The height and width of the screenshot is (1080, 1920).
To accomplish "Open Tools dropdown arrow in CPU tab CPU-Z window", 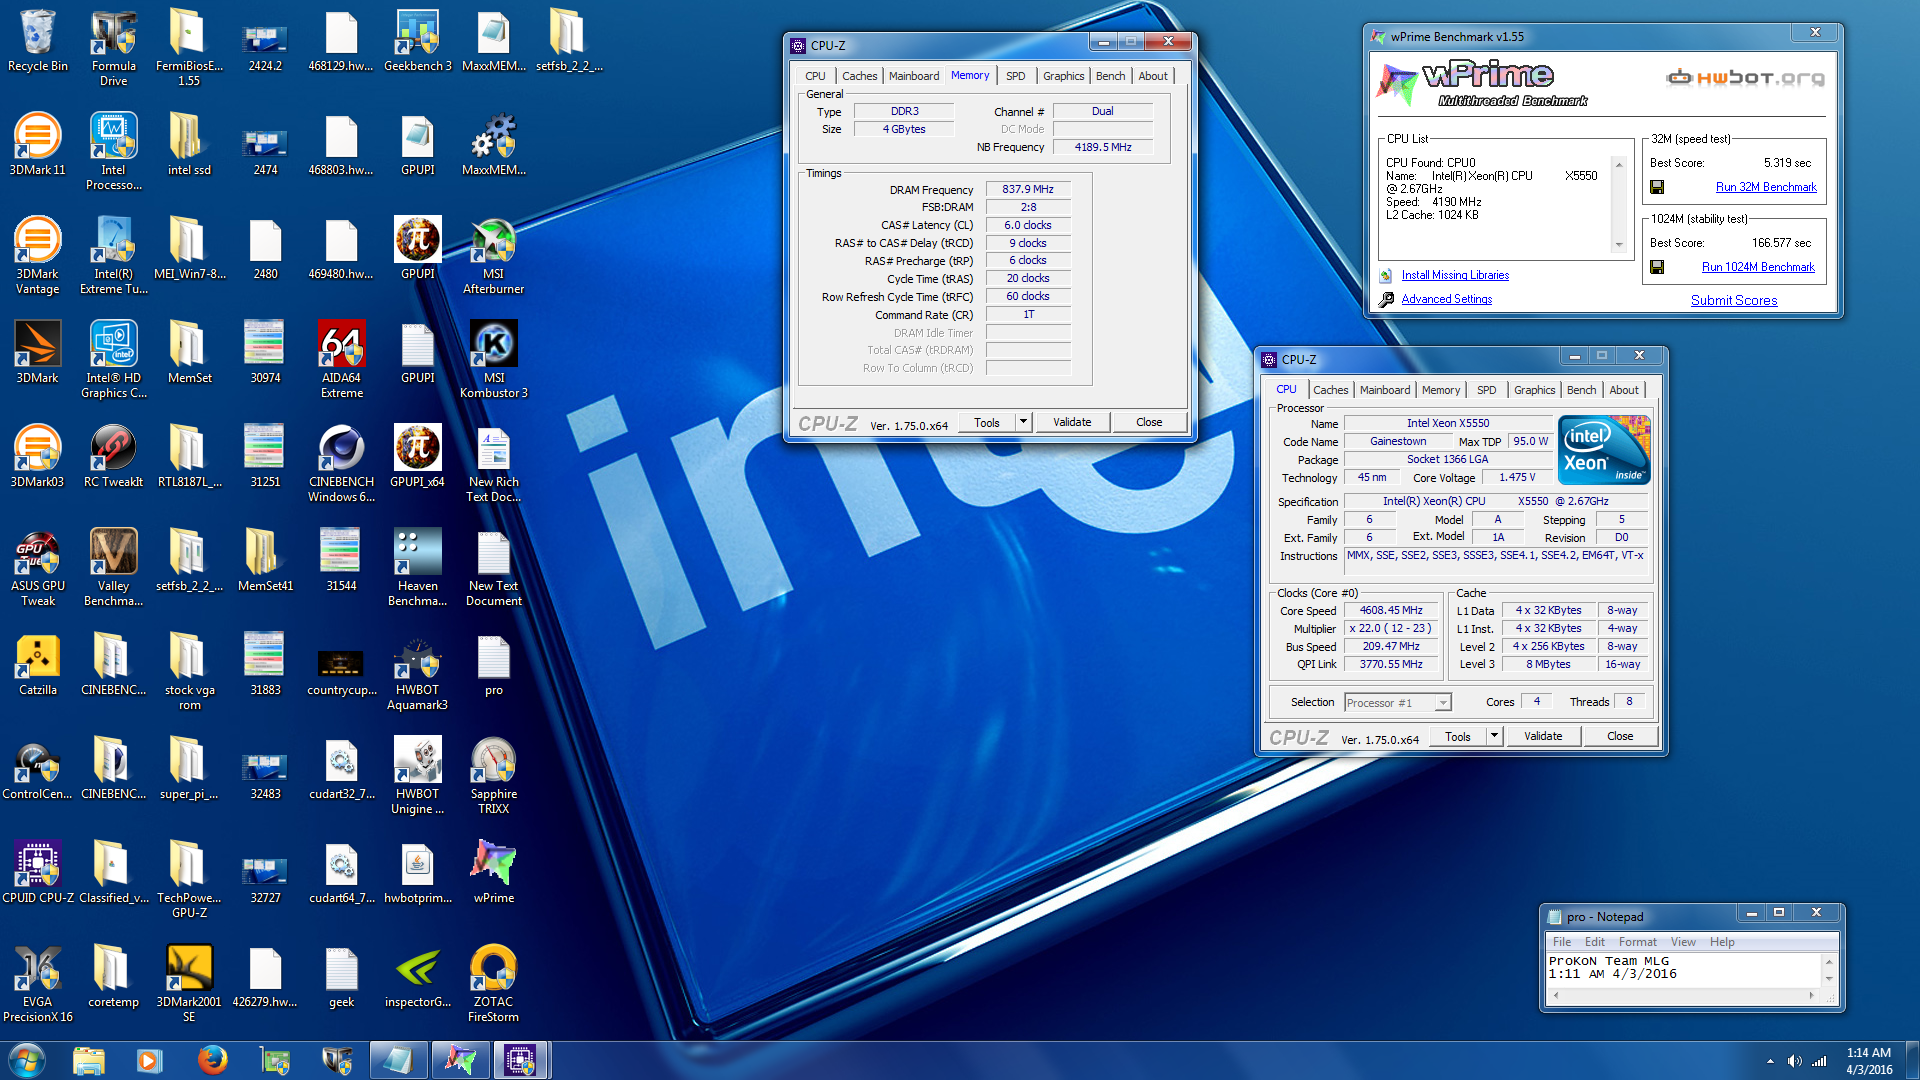I will click(x=1494, y=736).
